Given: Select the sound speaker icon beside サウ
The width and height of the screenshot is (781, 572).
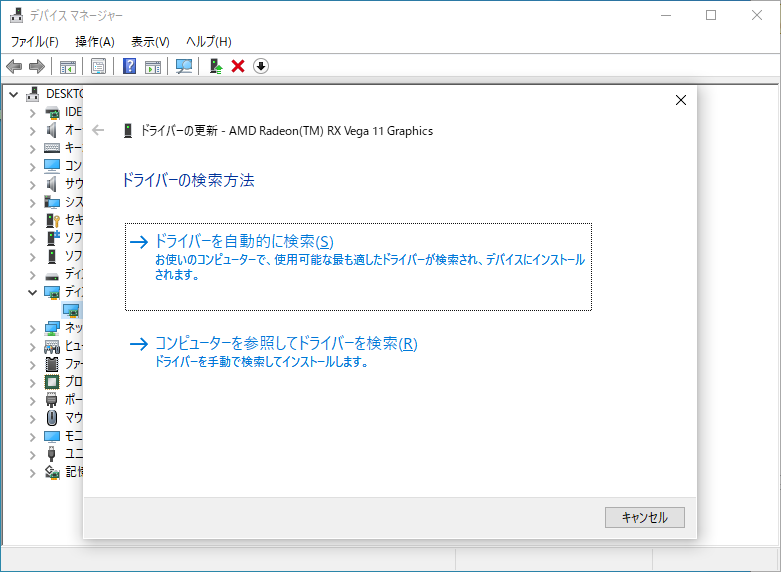Looking at the screenshot, I should click(52, 184).
